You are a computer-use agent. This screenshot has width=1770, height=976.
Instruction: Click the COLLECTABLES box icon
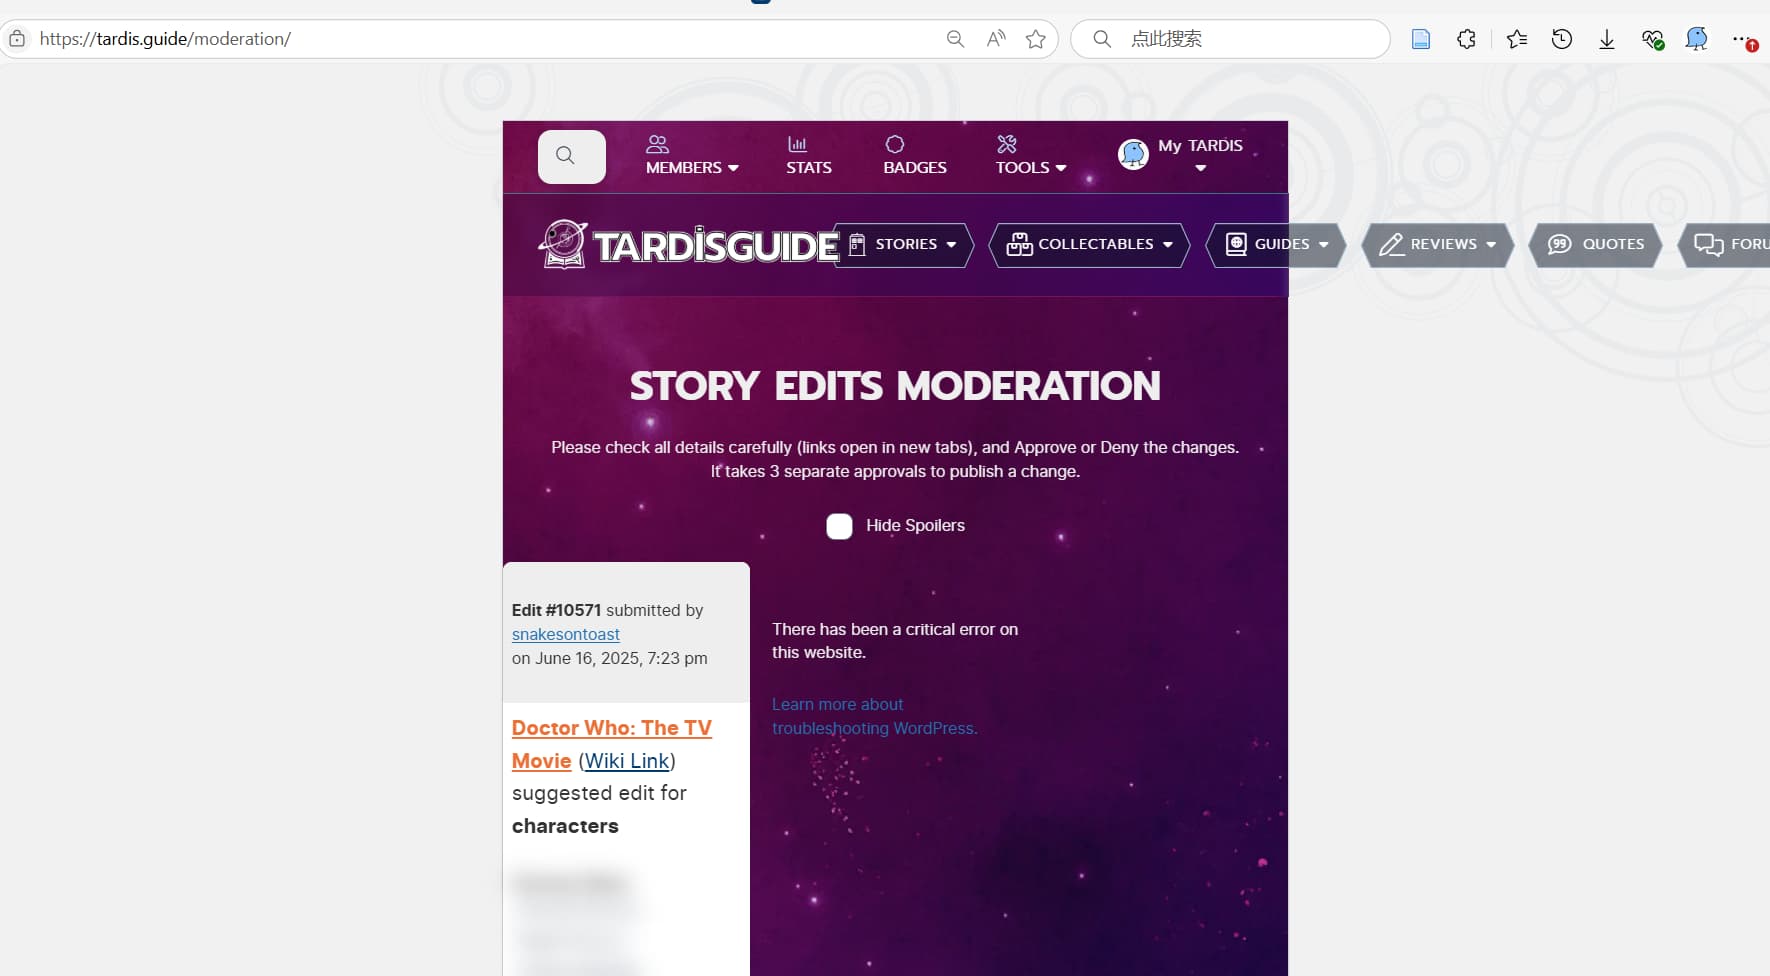1019,245
